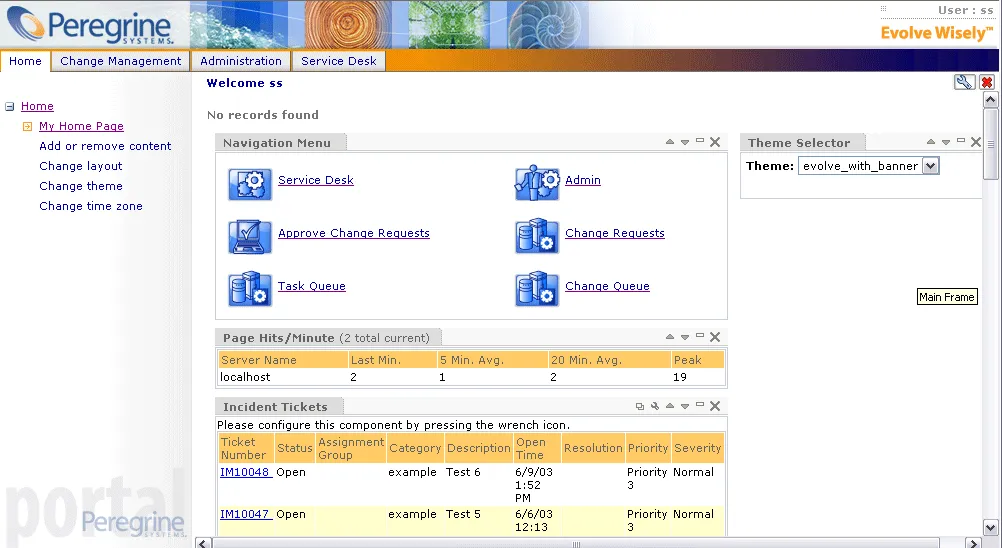1002x548 pixels.
Task: Click the Admin people-and-gear icon
Action: coord(537,183)
